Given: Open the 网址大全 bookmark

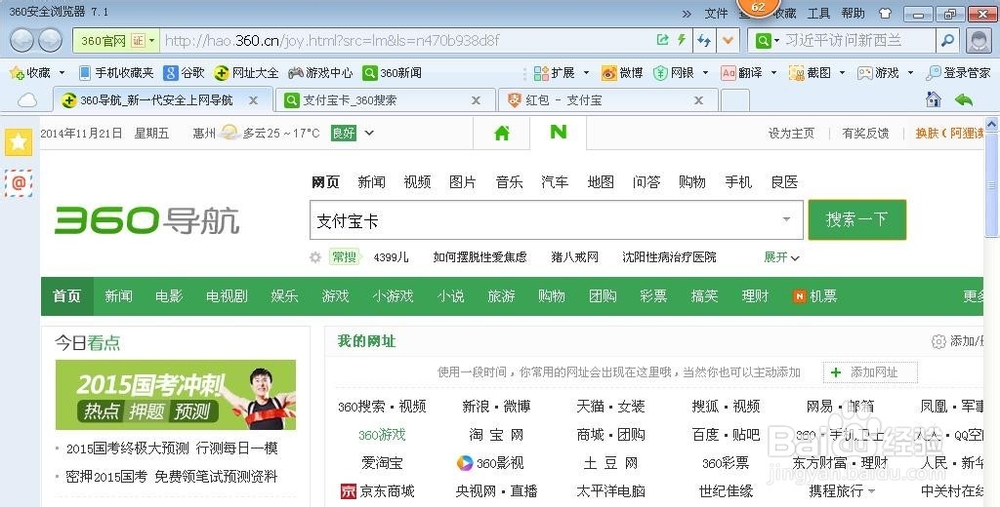Looking at the screenshot, I should (247, 73).
